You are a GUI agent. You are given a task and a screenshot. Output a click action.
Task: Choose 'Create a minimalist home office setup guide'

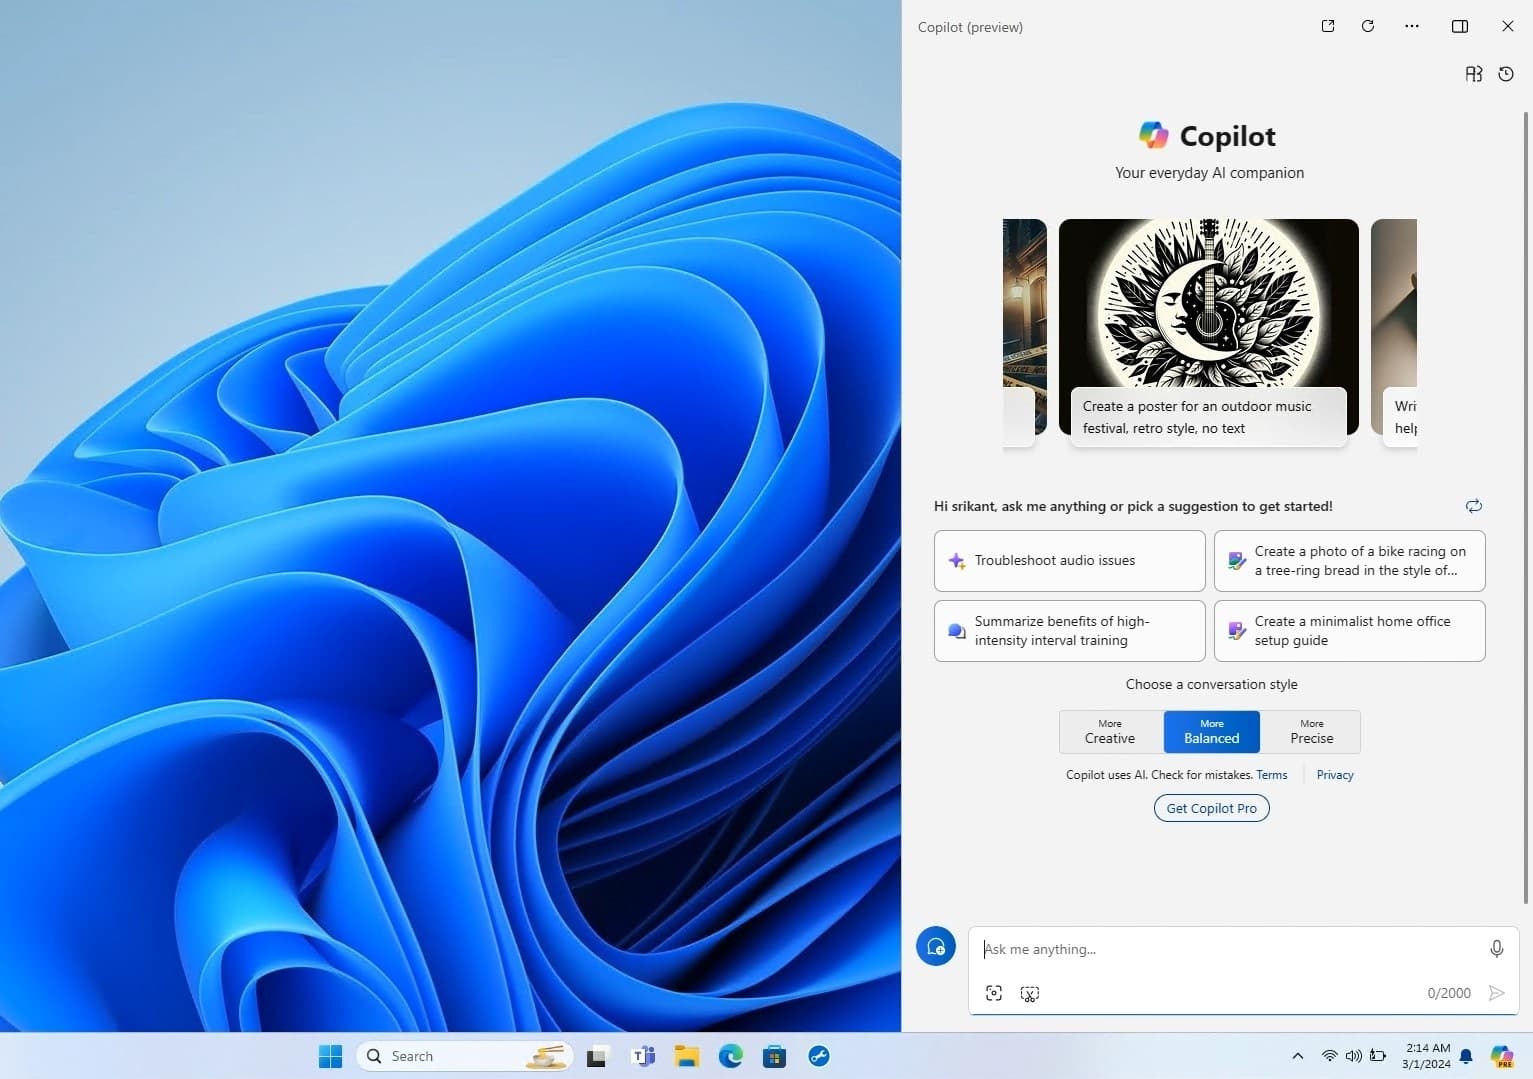coord(1350,631)
